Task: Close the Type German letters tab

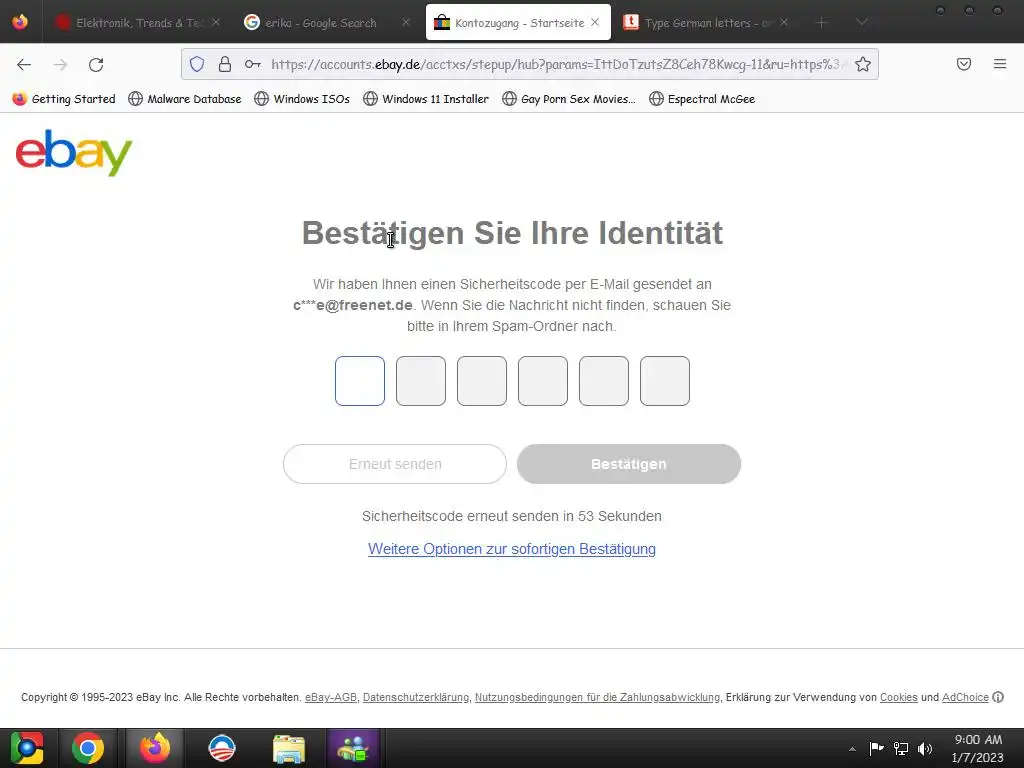Action: (784, 22)
